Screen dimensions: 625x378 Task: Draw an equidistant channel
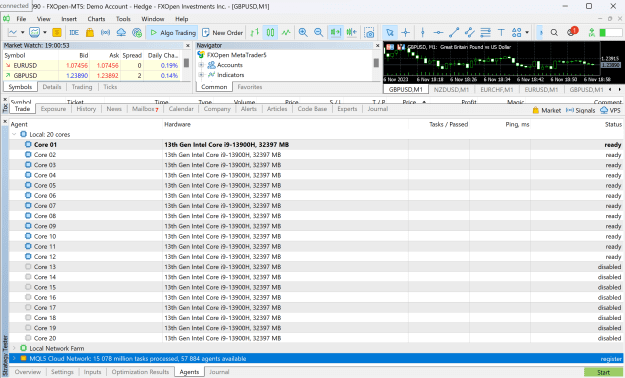(470, 33)
